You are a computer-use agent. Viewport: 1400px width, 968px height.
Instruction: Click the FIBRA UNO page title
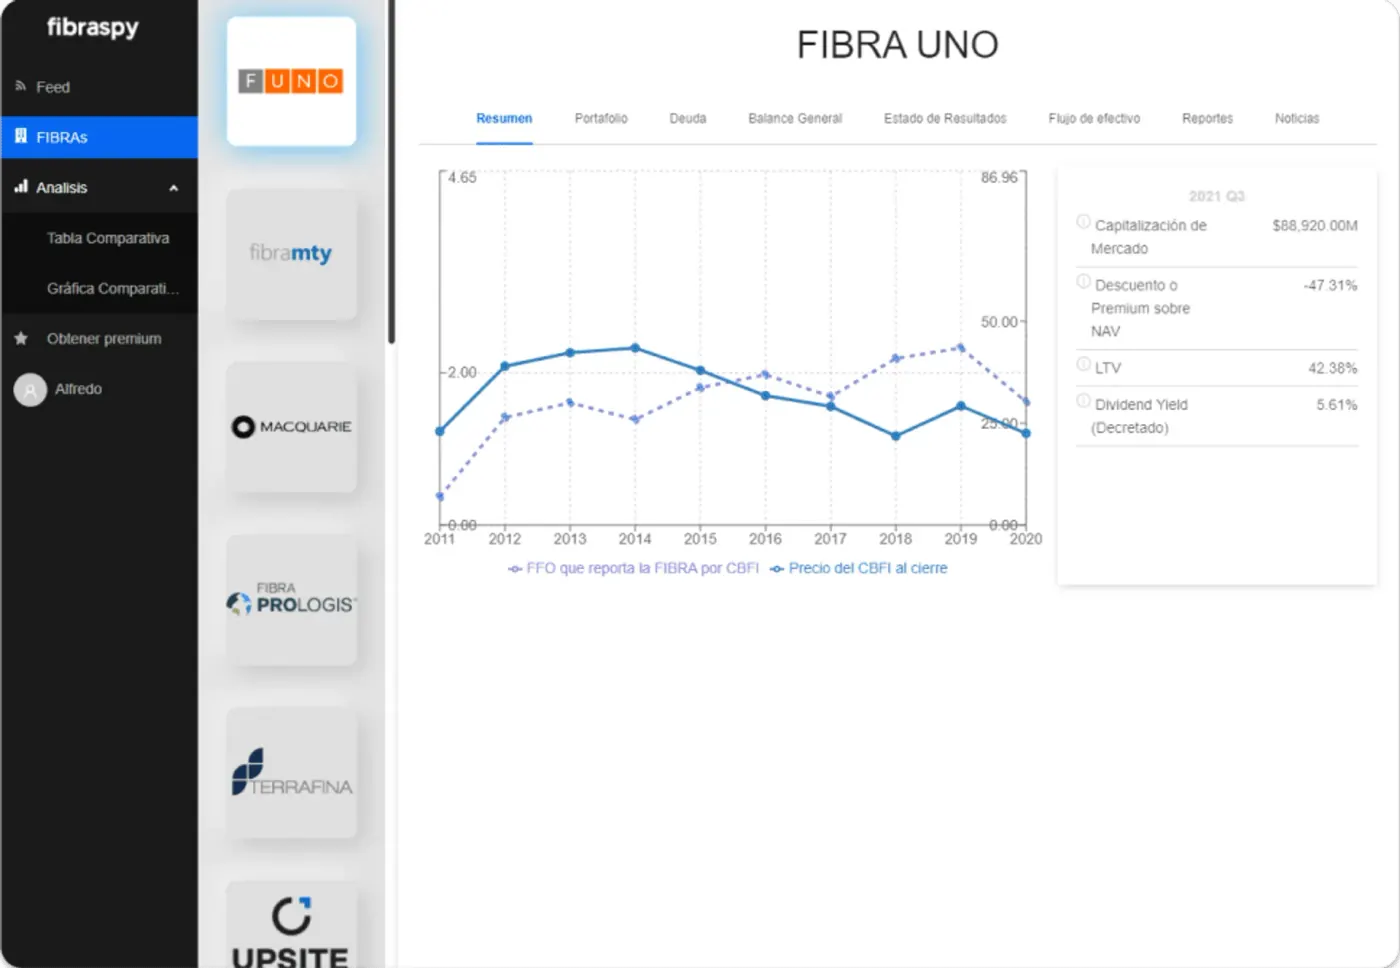coord(897,45)
